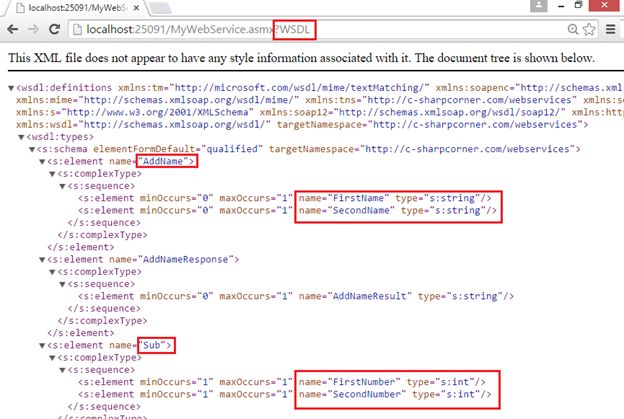Collapse the s:schema node
Viewport: 624px width, 419px height.
click(32, 149)
